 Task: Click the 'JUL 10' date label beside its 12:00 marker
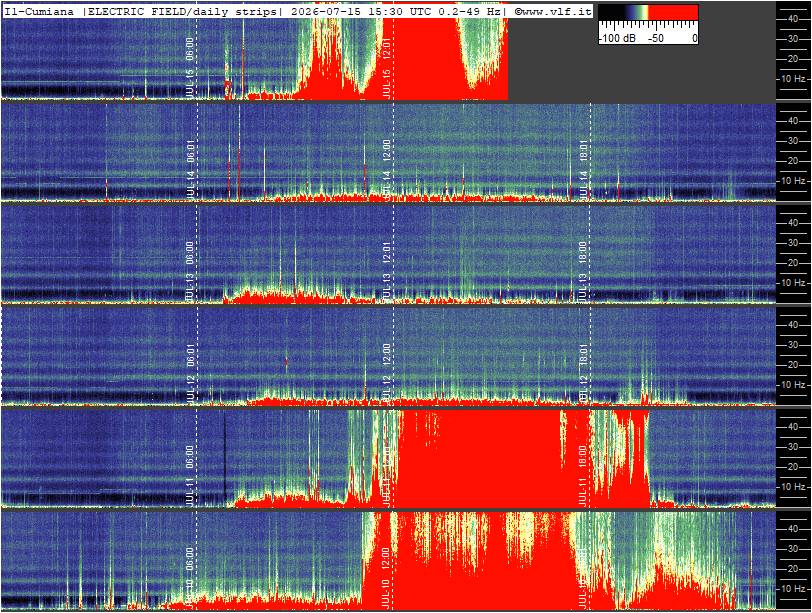coord(386,593)
